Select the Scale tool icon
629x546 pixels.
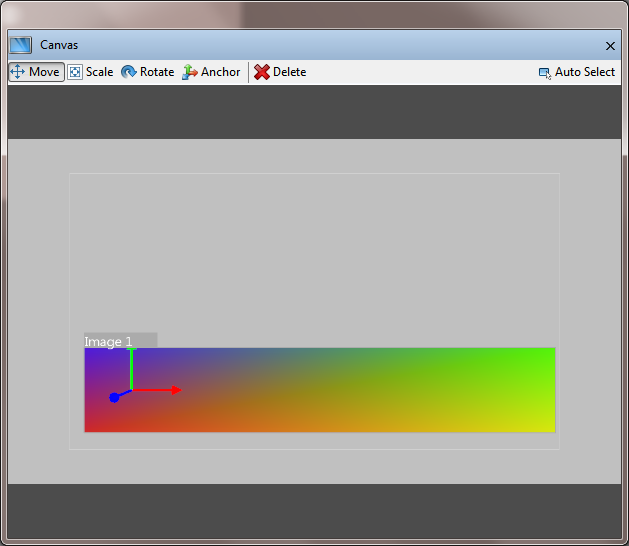click(75, 72)
